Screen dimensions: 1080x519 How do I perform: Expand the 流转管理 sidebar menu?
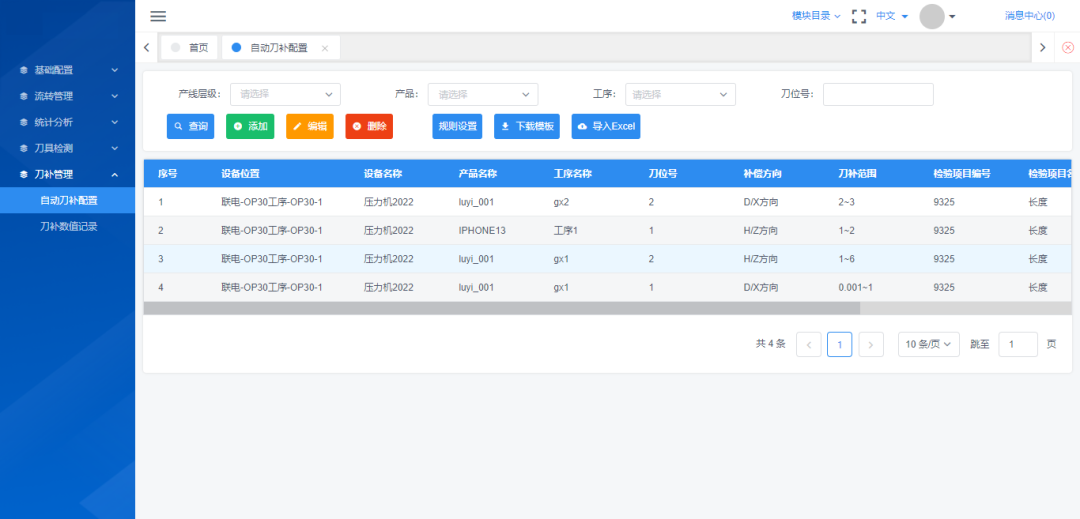pyautogui.click(x=68, y=96)
